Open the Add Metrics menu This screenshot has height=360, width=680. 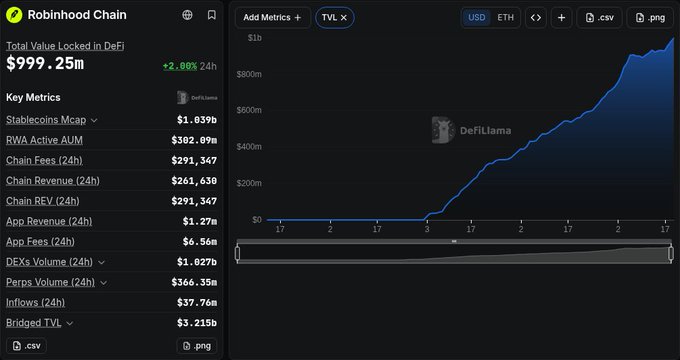point(272,18)
